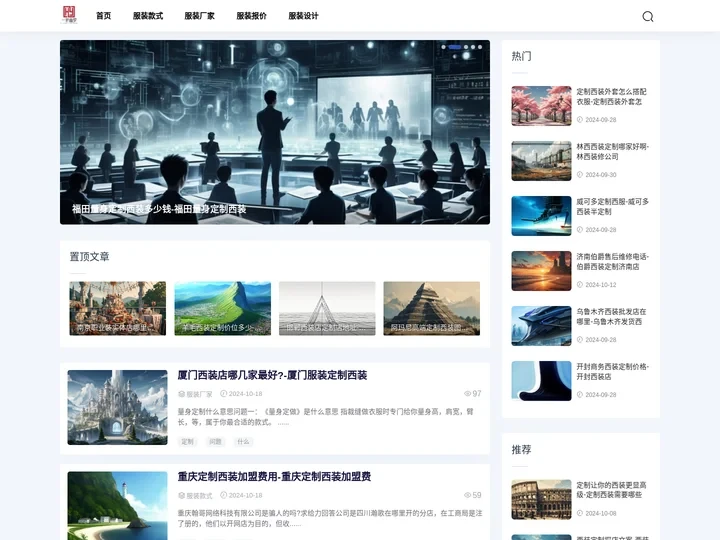
Task: Click the 问题 tag
Action: [x=215, y=442]
